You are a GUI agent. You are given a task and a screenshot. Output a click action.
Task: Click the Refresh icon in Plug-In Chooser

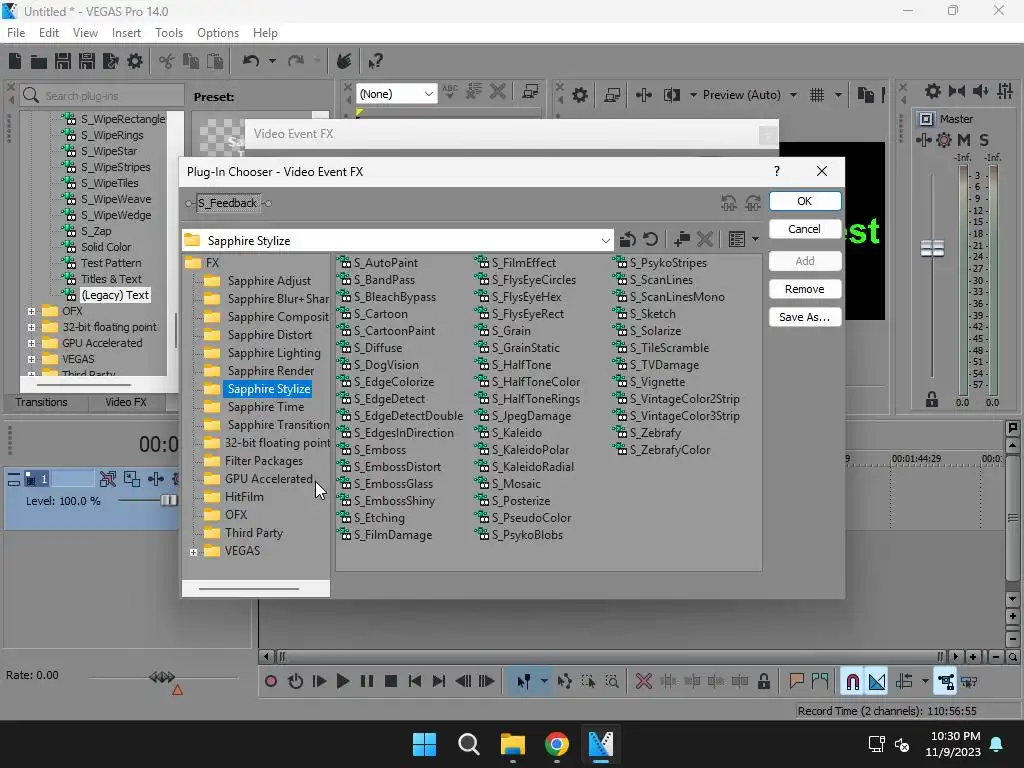pos(650,240)
